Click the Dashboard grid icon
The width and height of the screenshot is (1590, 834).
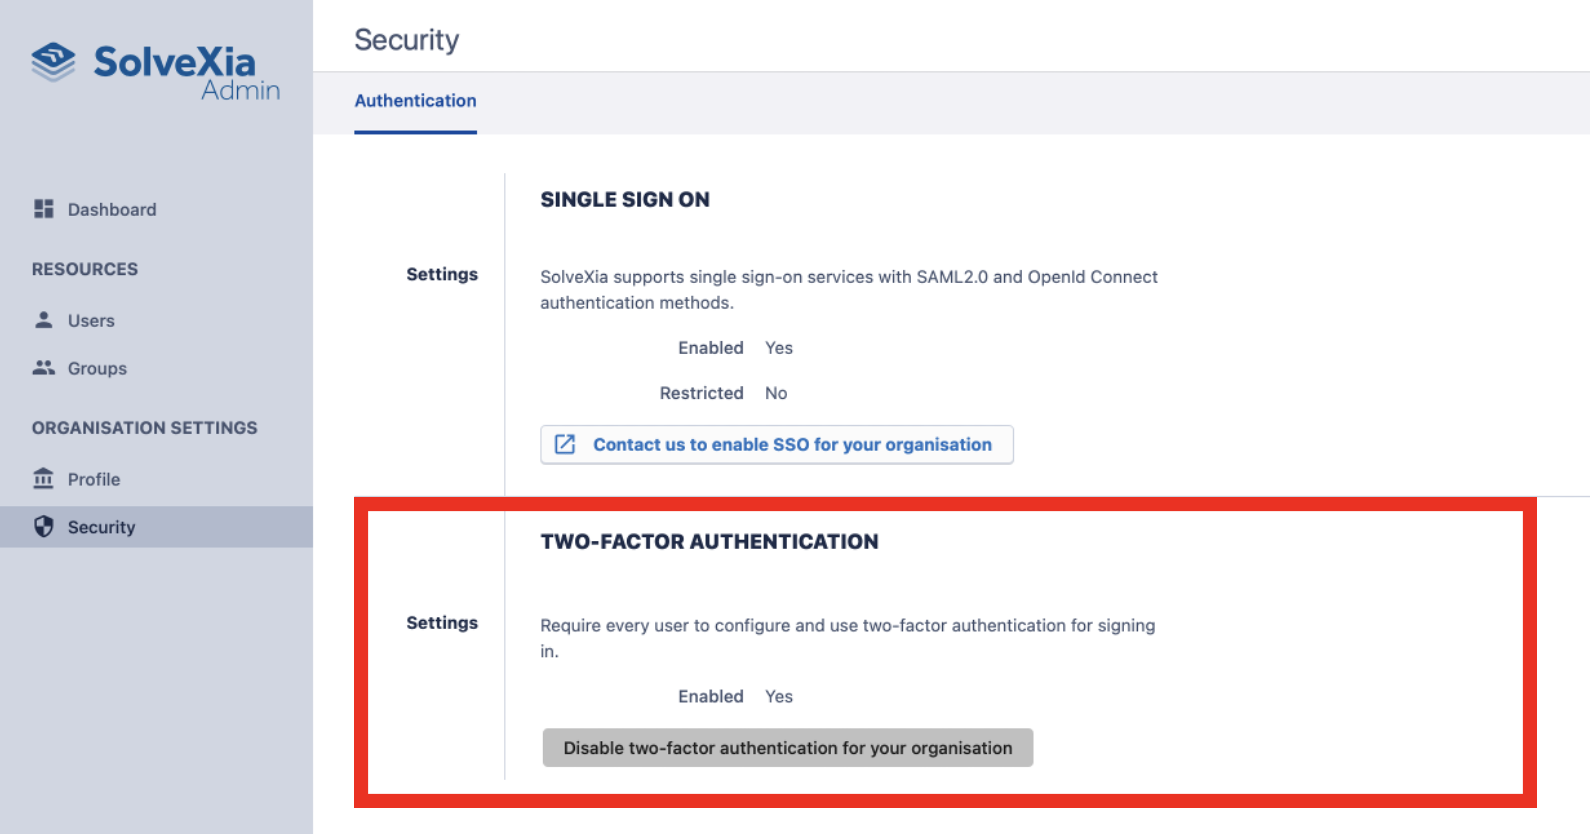pyautogui.click(x=44, y=209)
